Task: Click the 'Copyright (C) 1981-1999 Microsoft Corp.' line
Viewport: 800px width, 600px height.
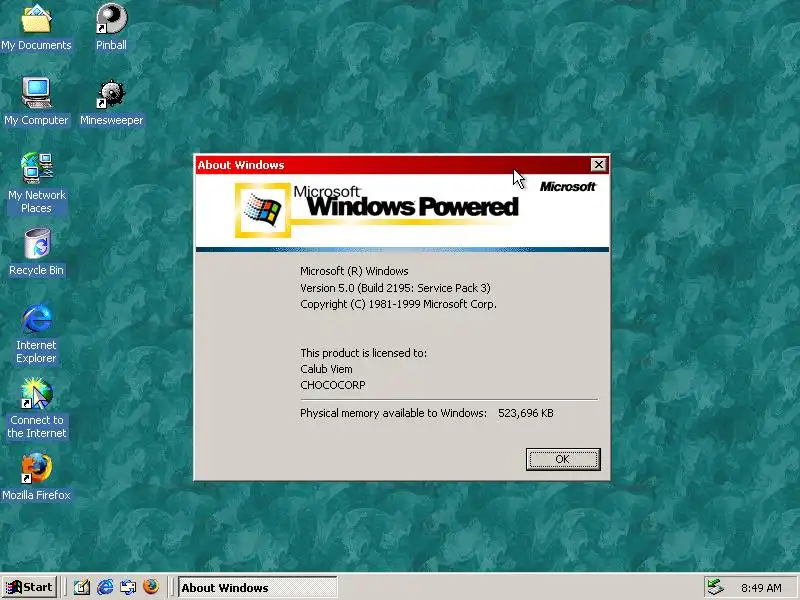Action: pos(398,304)
